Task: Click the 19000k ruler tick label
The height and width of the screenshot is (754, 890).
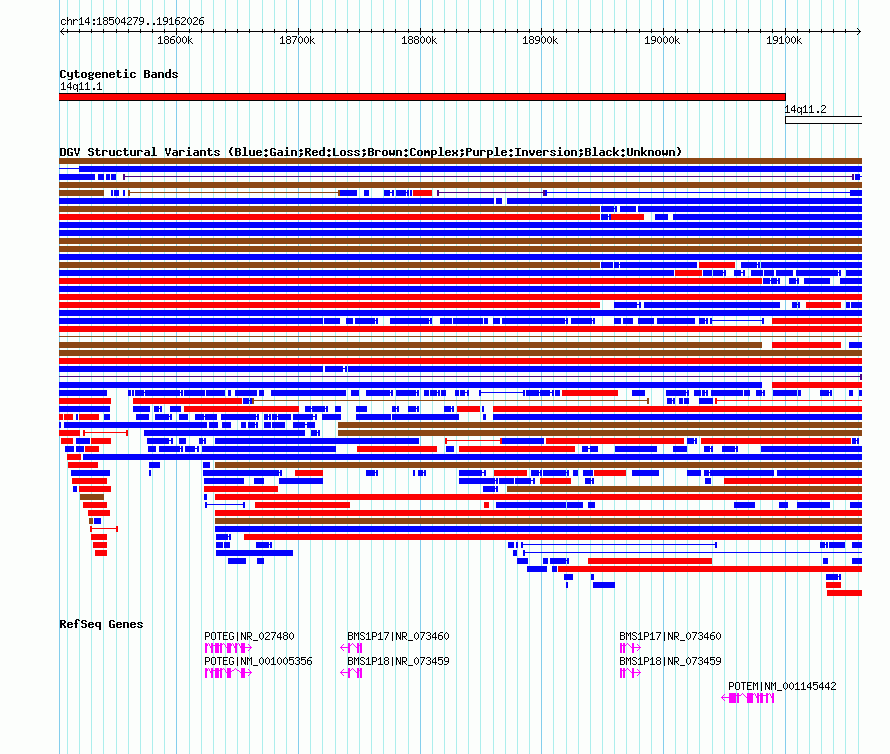Action: [662, 40]
